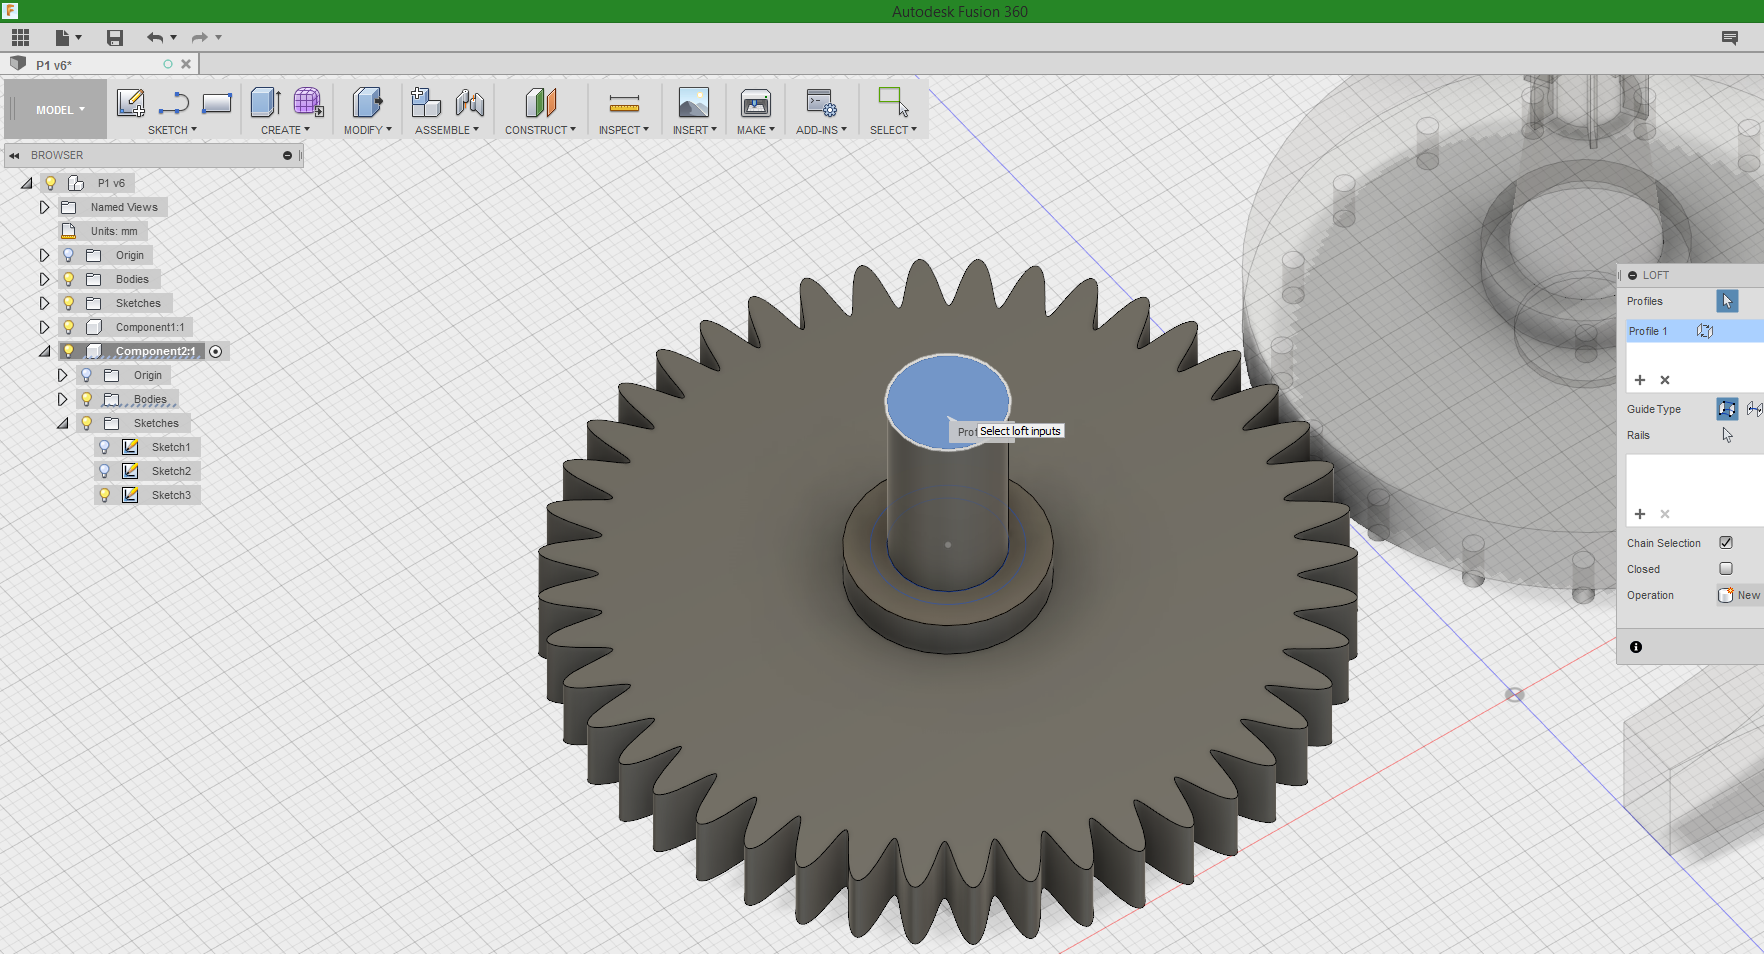Toggle visibility bulb of Sketch3
Screen dimensions: 1764x954
point(104,495)
